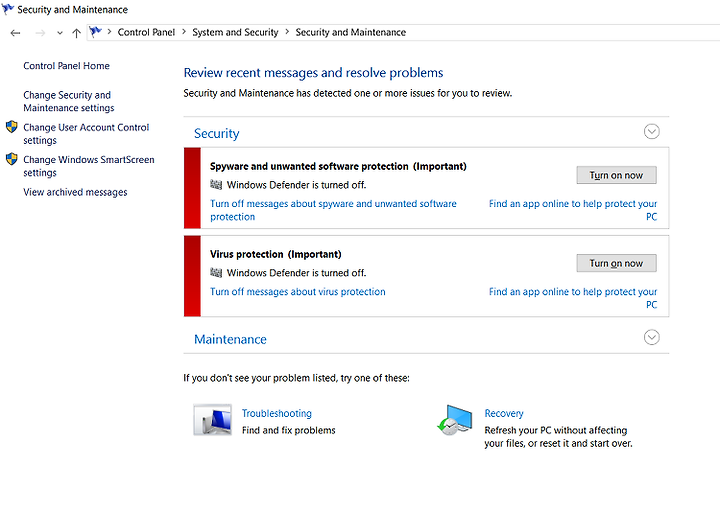Open the Recovery link
The image size is (720, 510).
[x=504, y=413]
